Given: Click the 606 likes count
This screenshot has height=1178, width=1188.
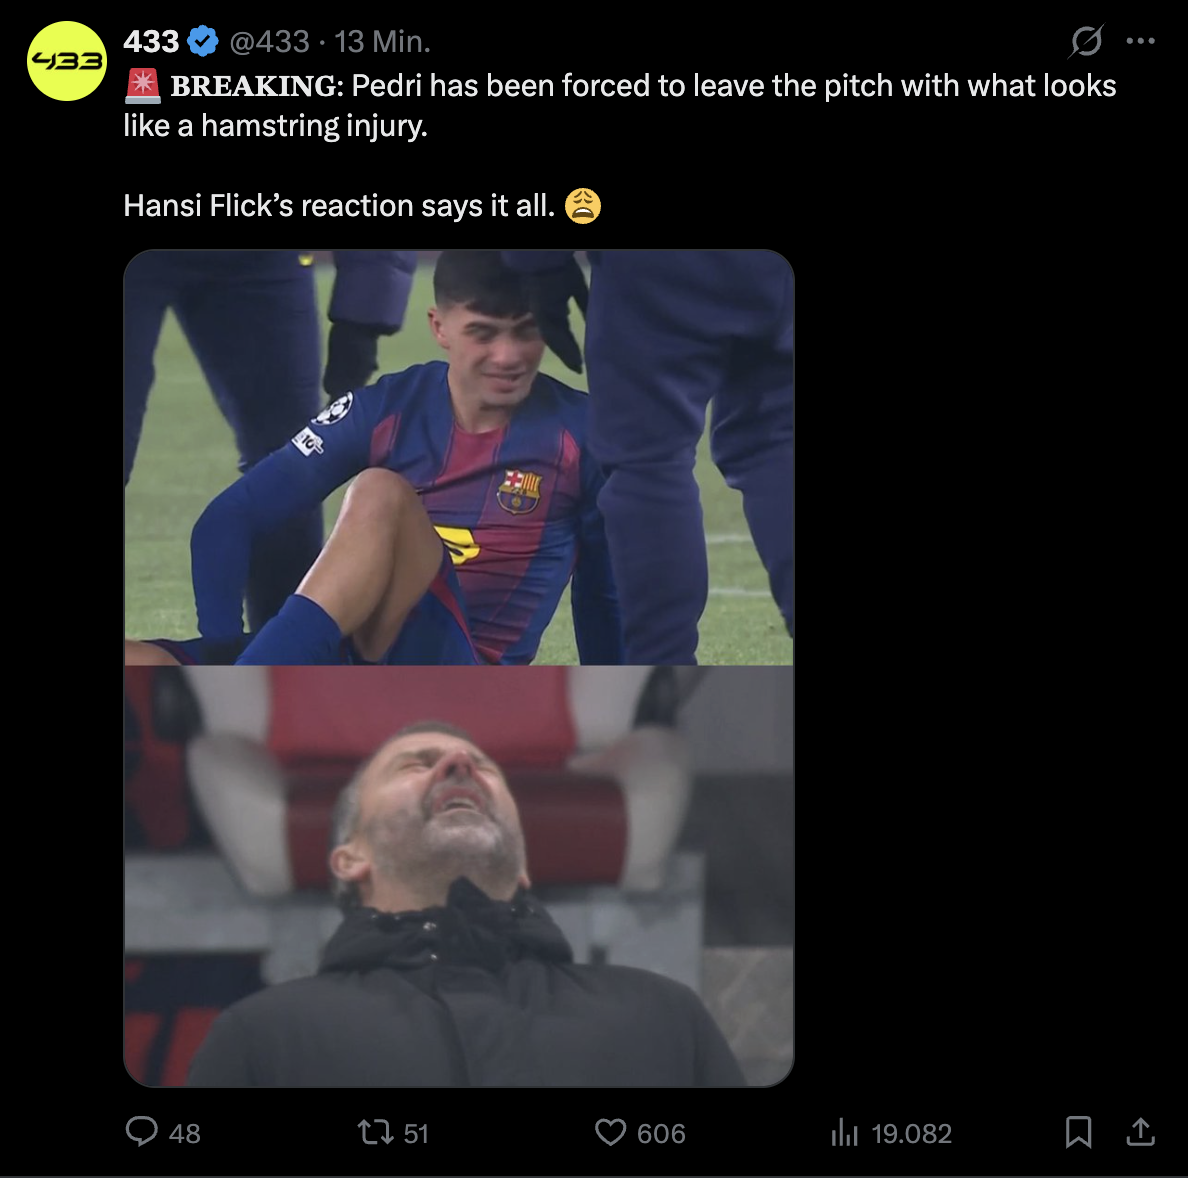Looking at the screenshot, I should [661, 1133].
